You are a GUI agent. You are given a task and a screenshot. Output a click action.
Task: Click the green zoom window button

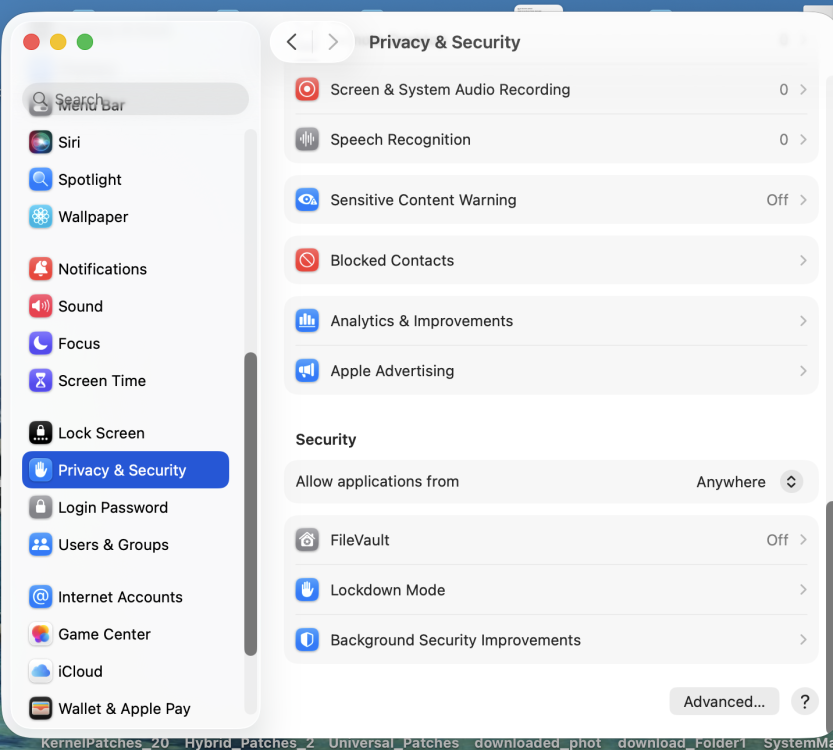(x=85, y=41)
